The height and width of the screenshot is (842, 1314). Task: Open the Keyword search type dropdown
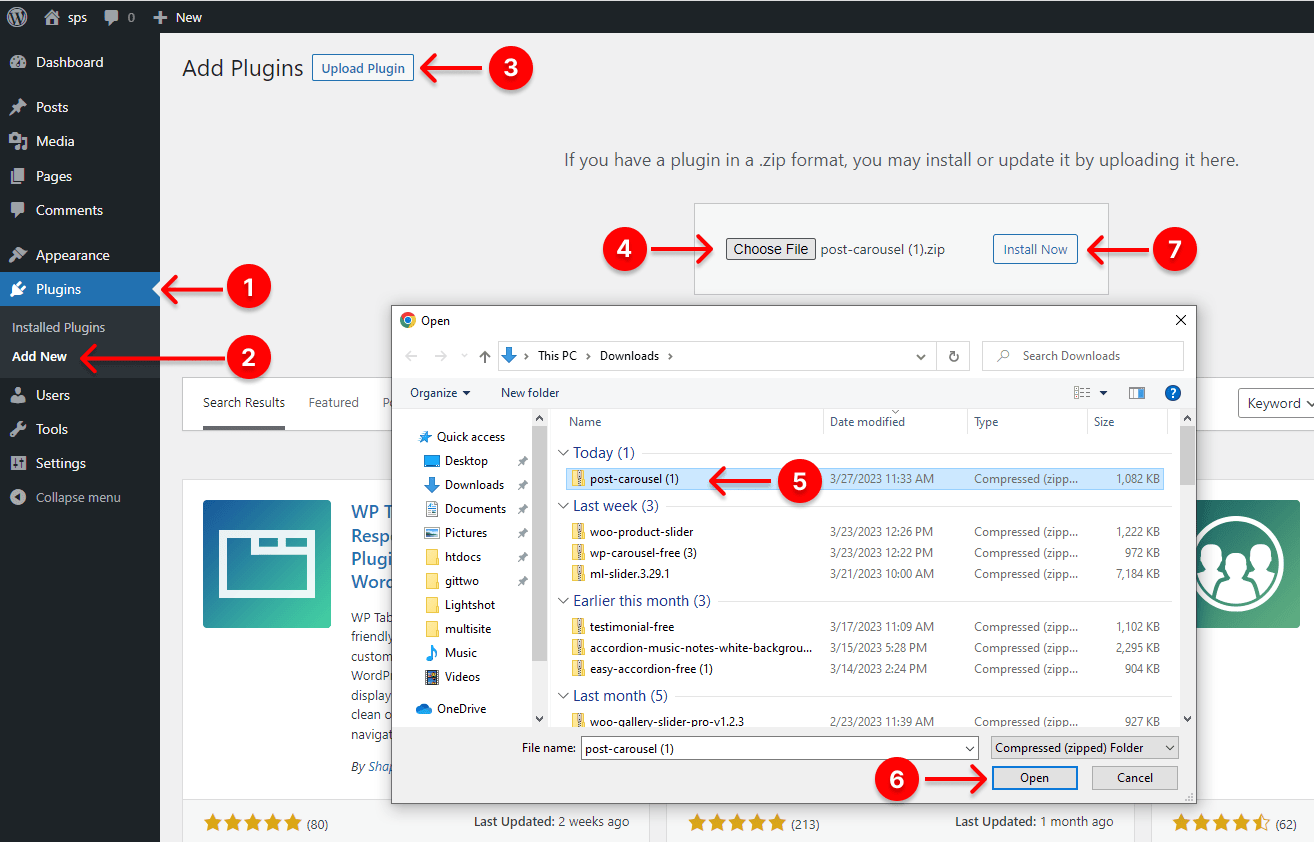[x=1276, y=403]
